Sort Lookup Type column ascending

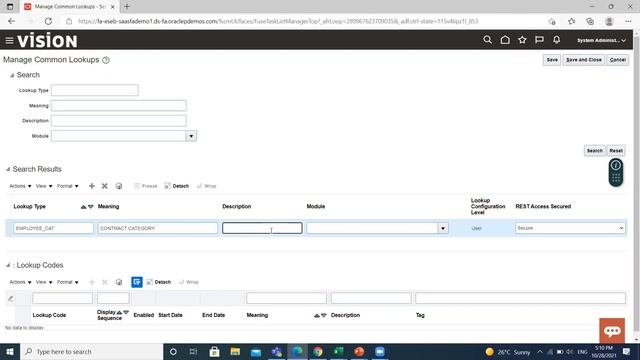(x=83, y=207)
